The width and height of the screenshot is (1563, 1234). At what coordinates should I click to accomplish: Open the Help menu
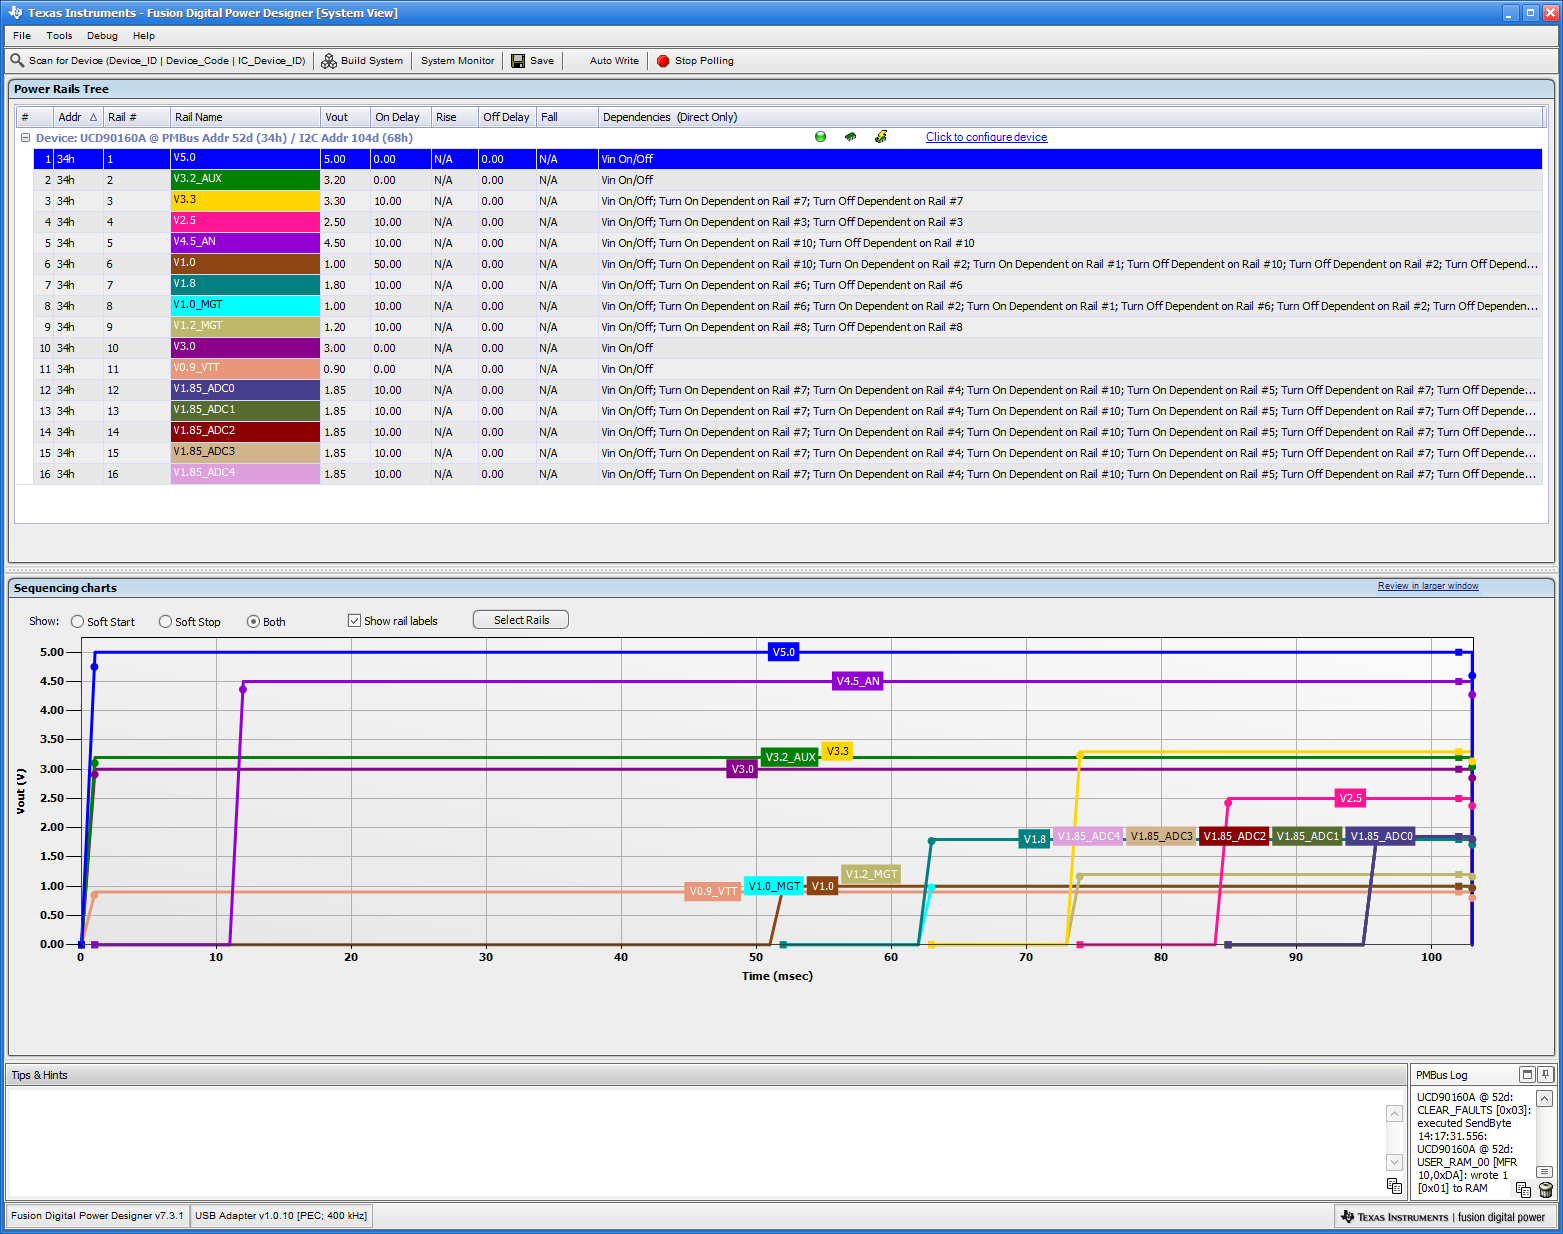[144, 35]
